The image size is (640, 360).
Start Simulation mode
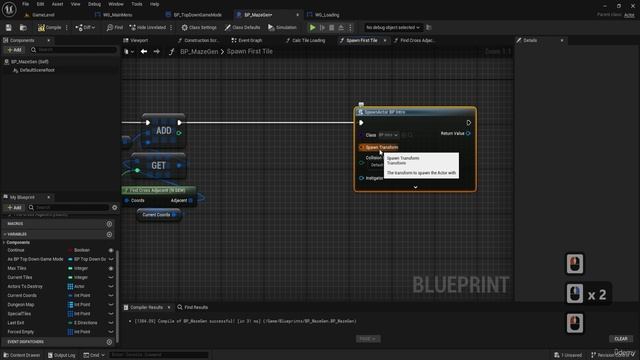[282, 27]
